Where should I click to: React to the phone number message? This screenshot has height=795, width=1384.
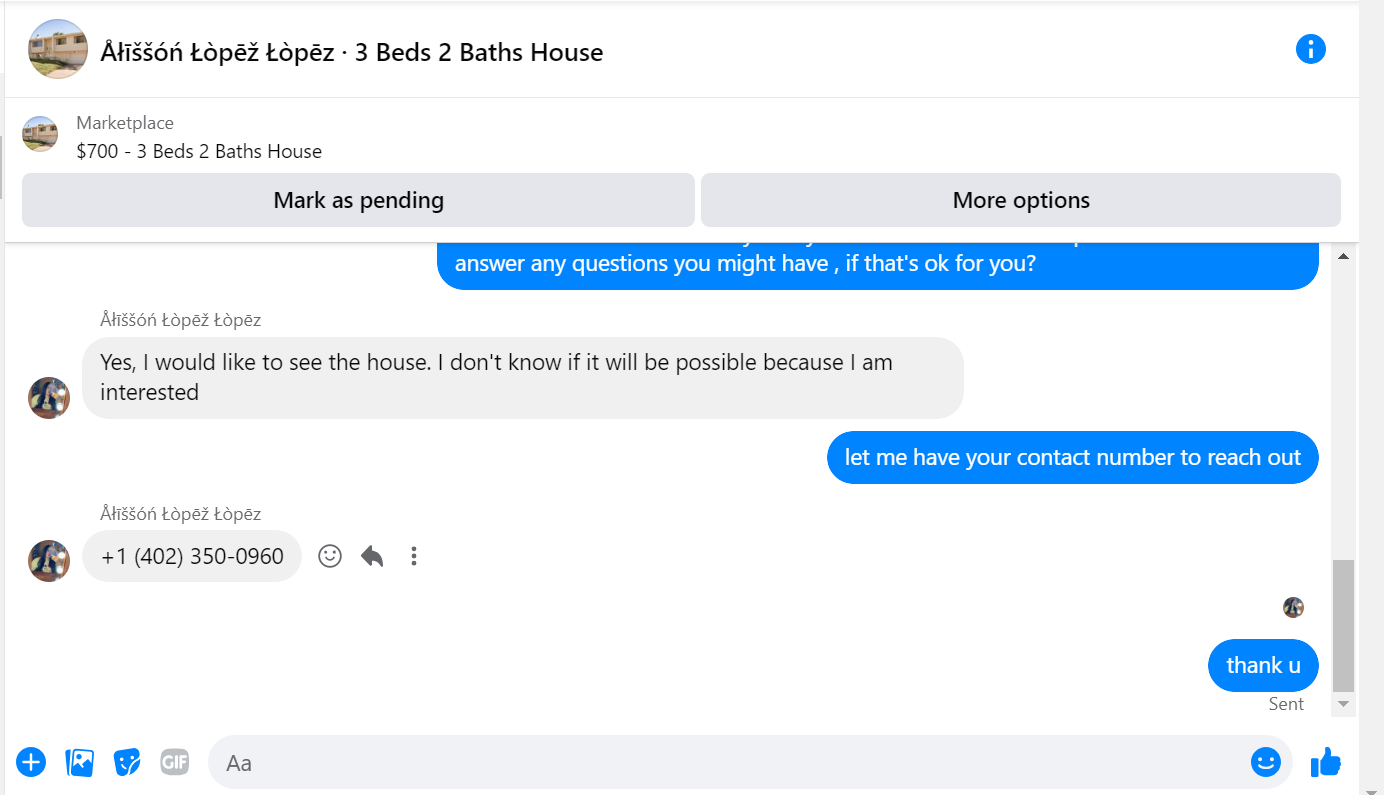tap(330, 556)
